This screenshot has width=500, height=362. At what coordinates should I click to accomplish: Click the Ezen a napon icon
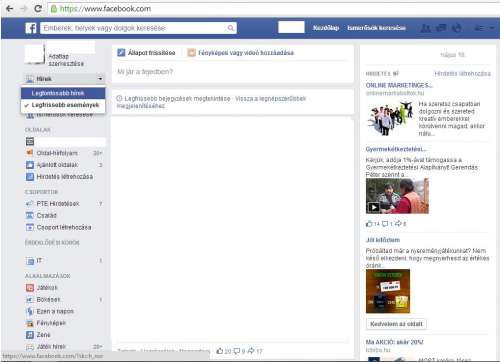tap(30, 311)
